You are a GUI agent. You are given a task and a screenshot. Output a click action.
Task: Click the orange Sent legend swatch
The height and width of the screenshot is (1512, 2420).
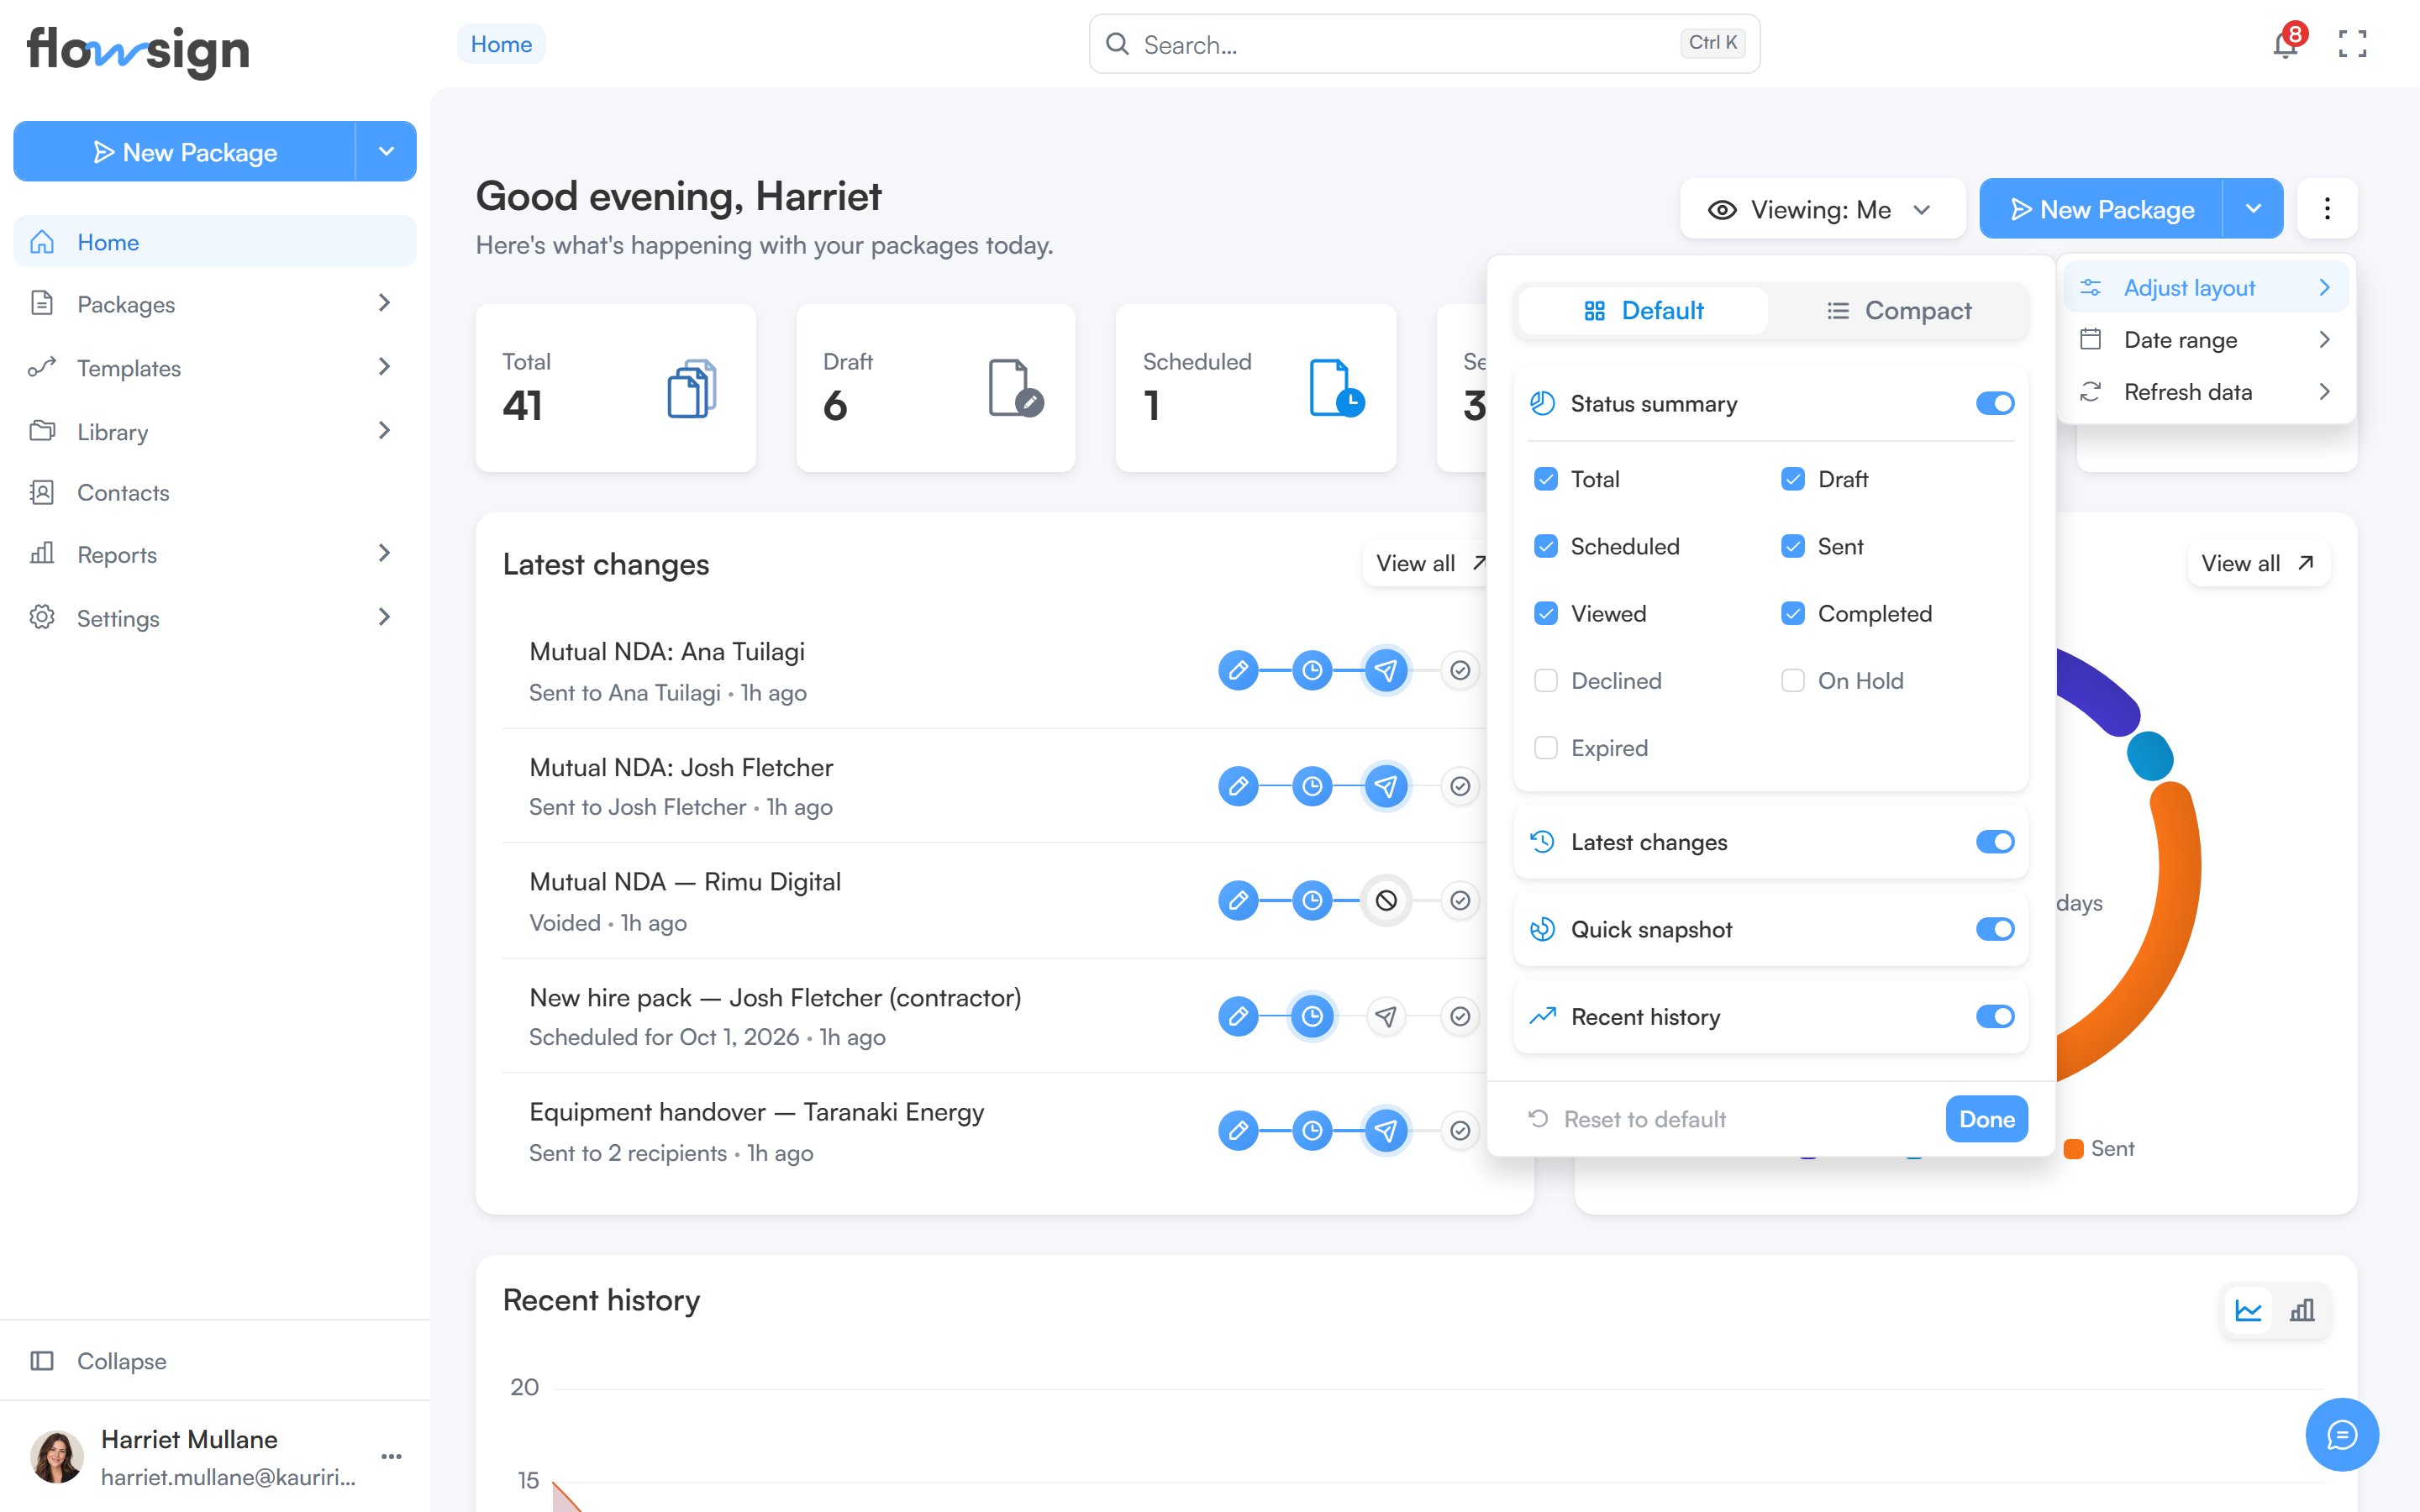tap(2073, 1149)
